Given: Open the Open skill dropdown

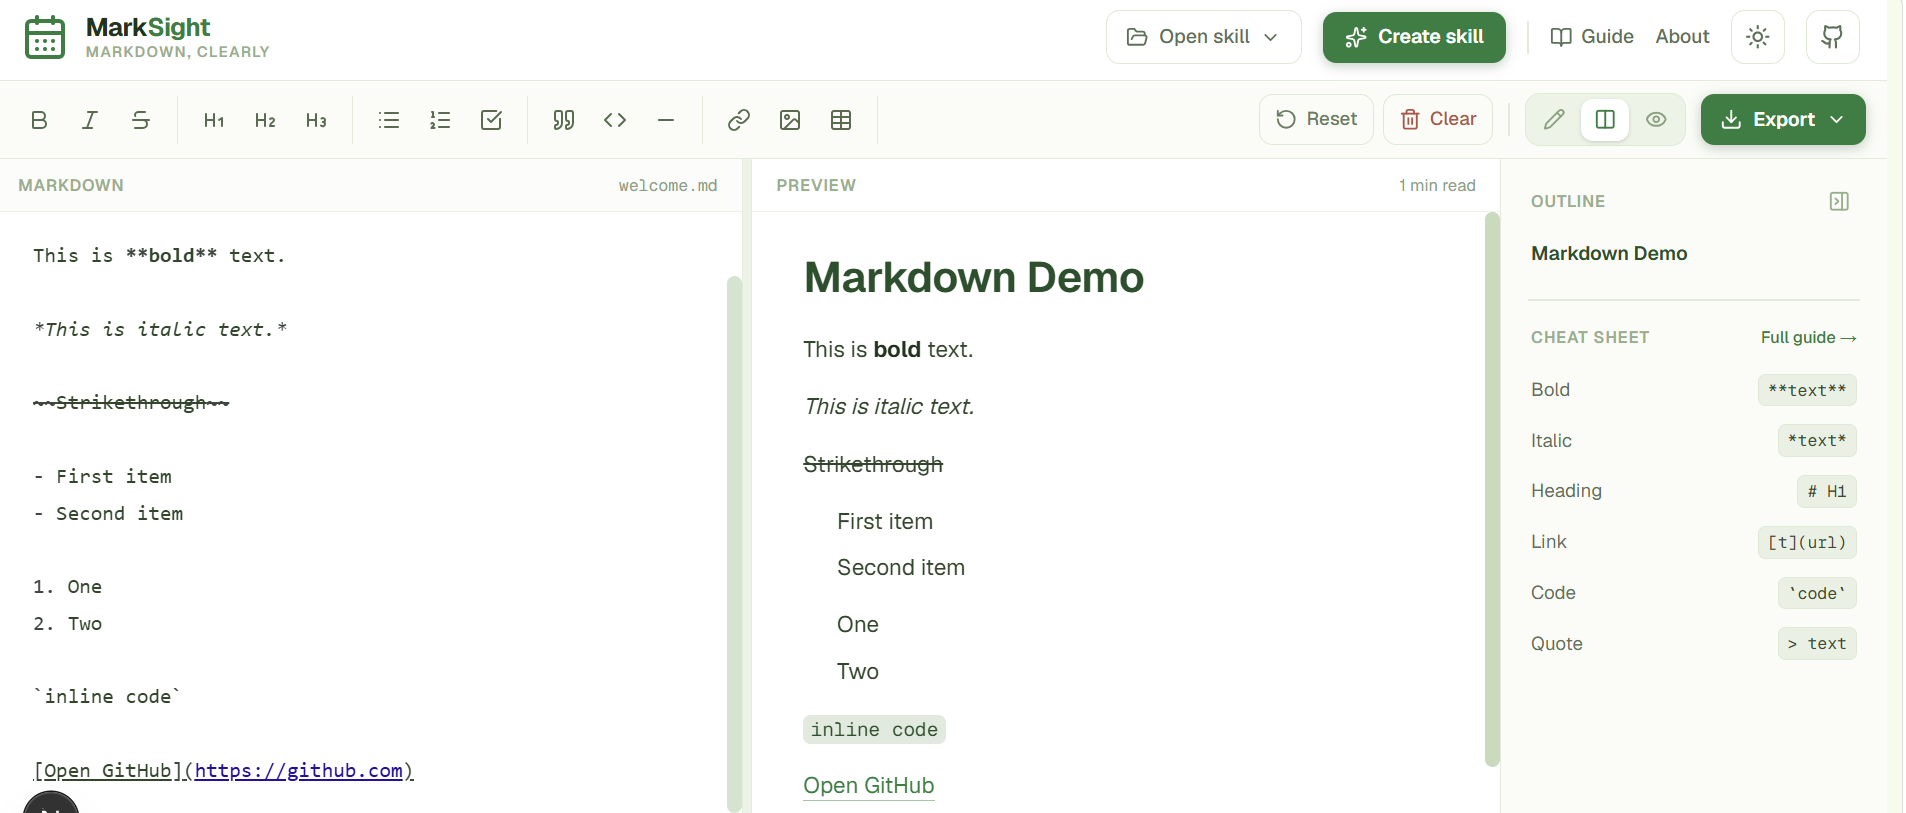Looking at the screenshot, I should coord(1204,37).
